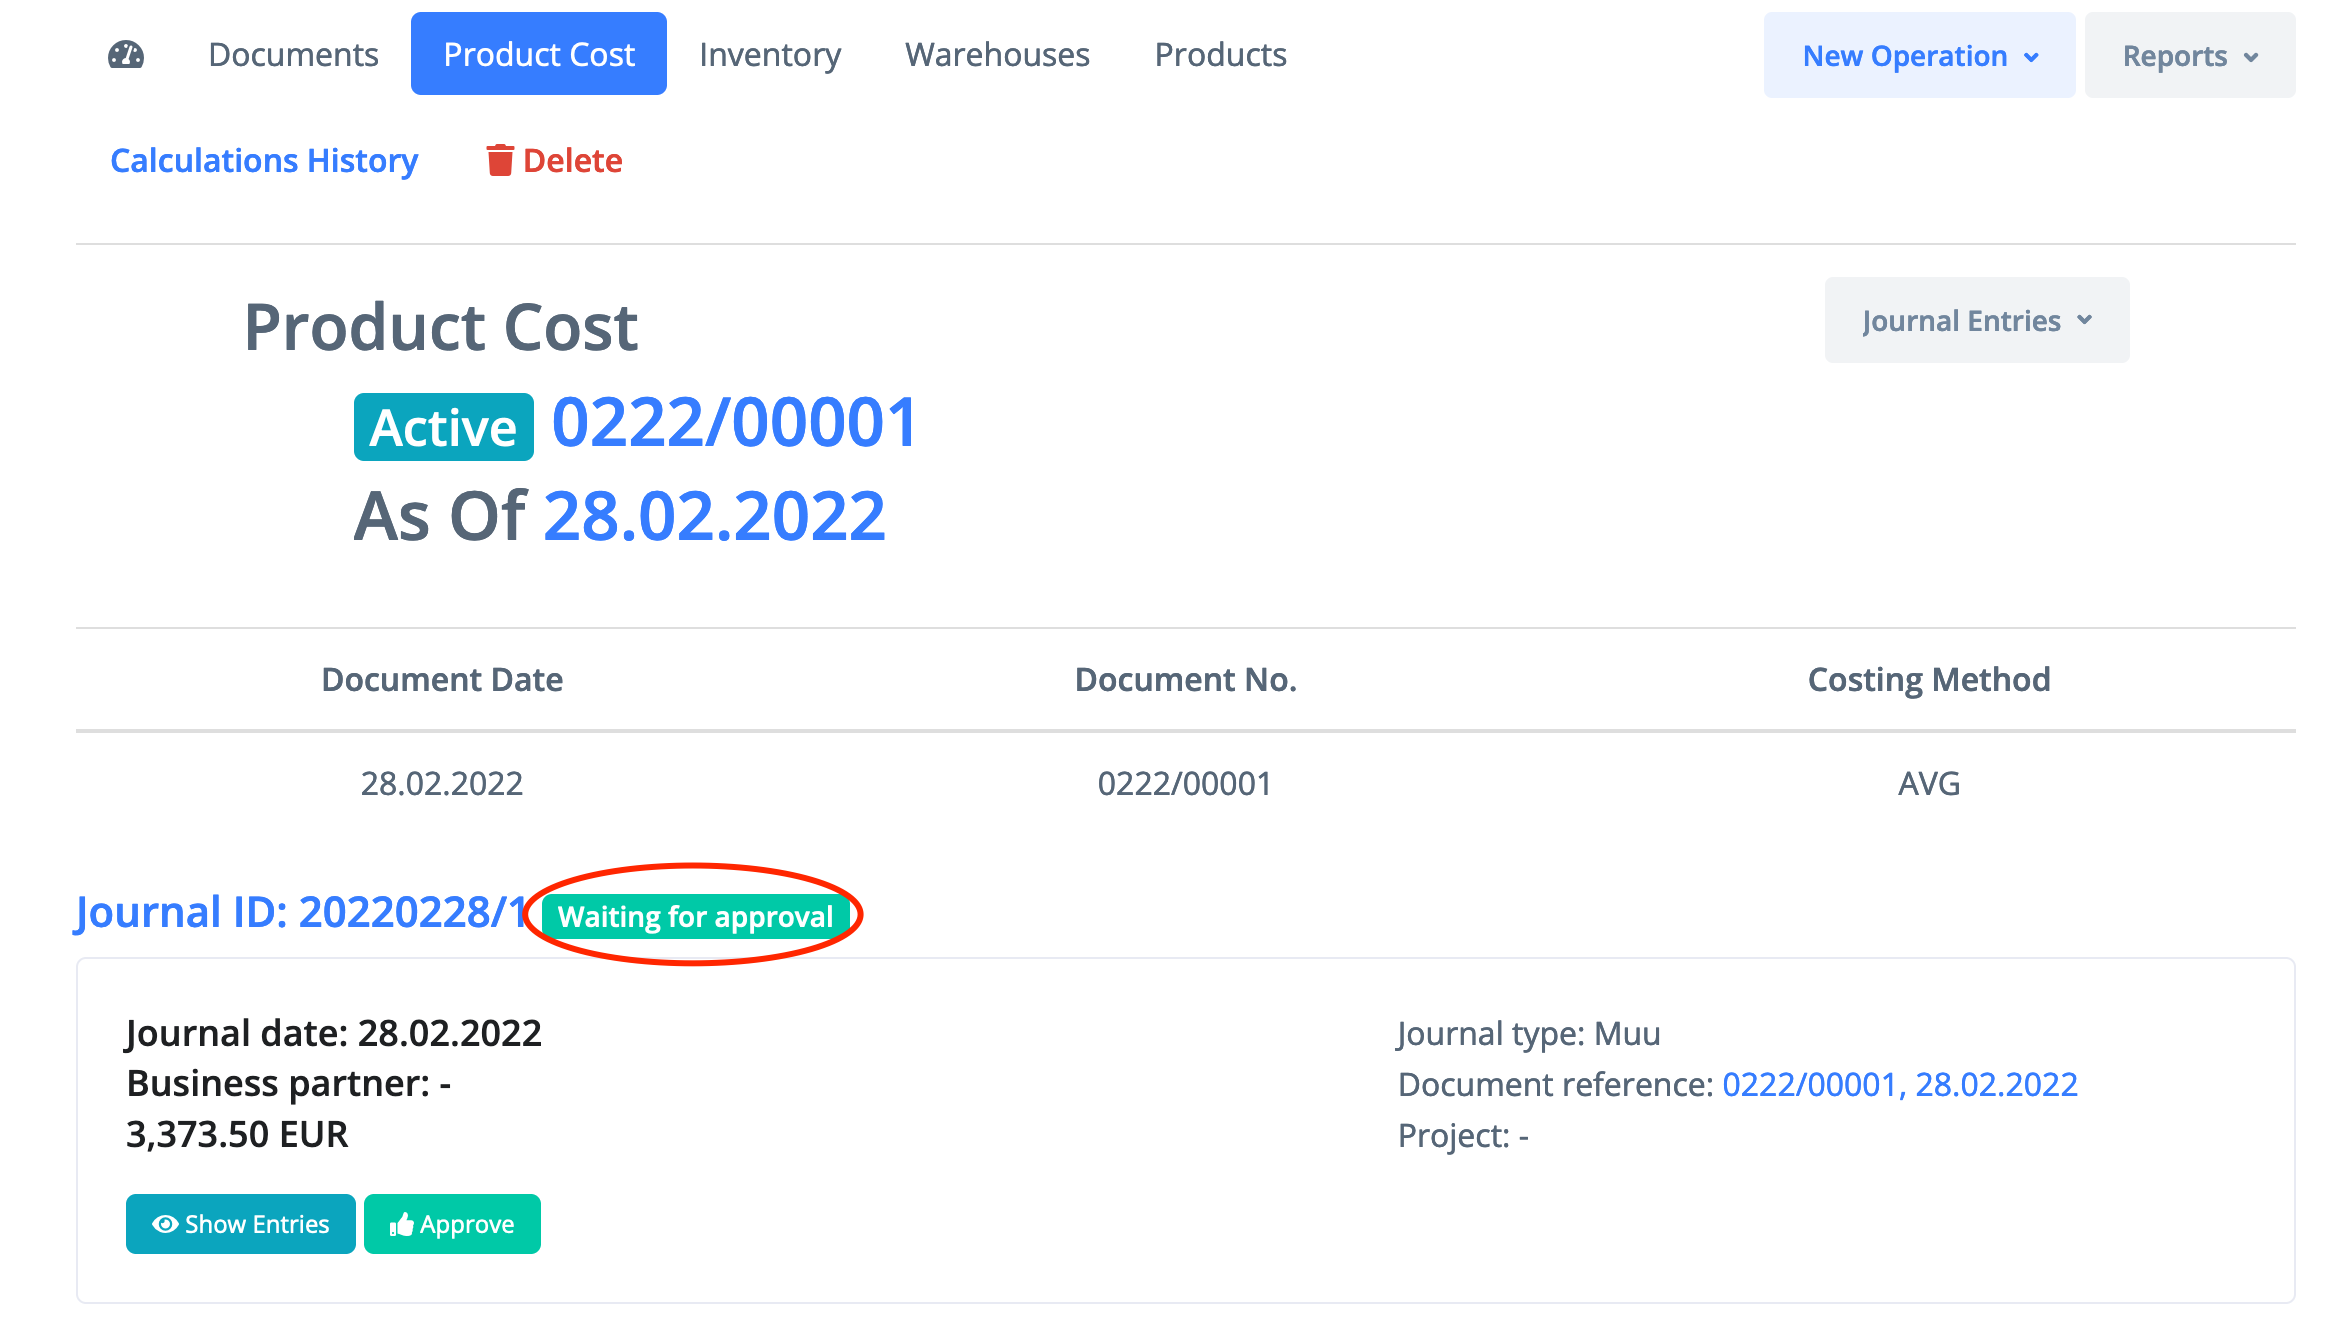2346x1342 pixels.
Task: Select the active Product Cost tab
Action: tap(538, 55)
